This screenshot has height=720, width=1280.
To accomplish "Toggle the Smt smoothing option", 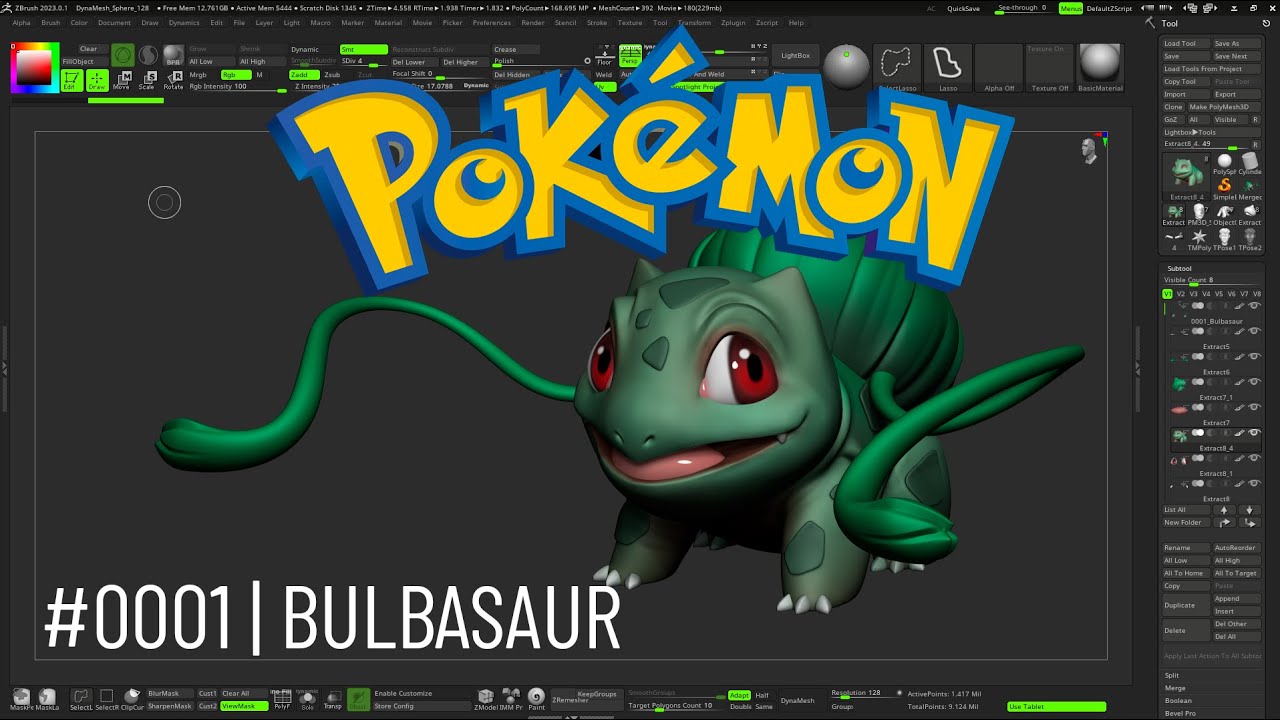I will tap(363, 49).
